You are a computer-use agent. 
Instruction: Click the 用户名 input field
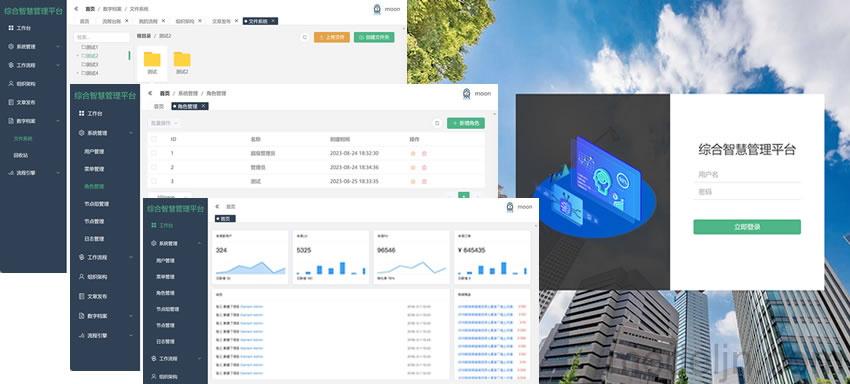(x=746, y=175)
